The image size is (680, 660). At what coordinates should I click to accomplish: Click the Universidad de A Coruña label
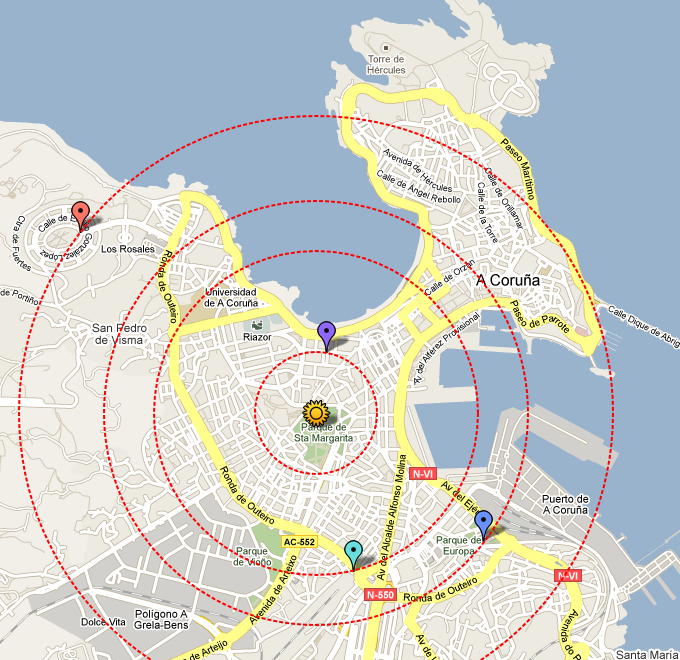231,298
